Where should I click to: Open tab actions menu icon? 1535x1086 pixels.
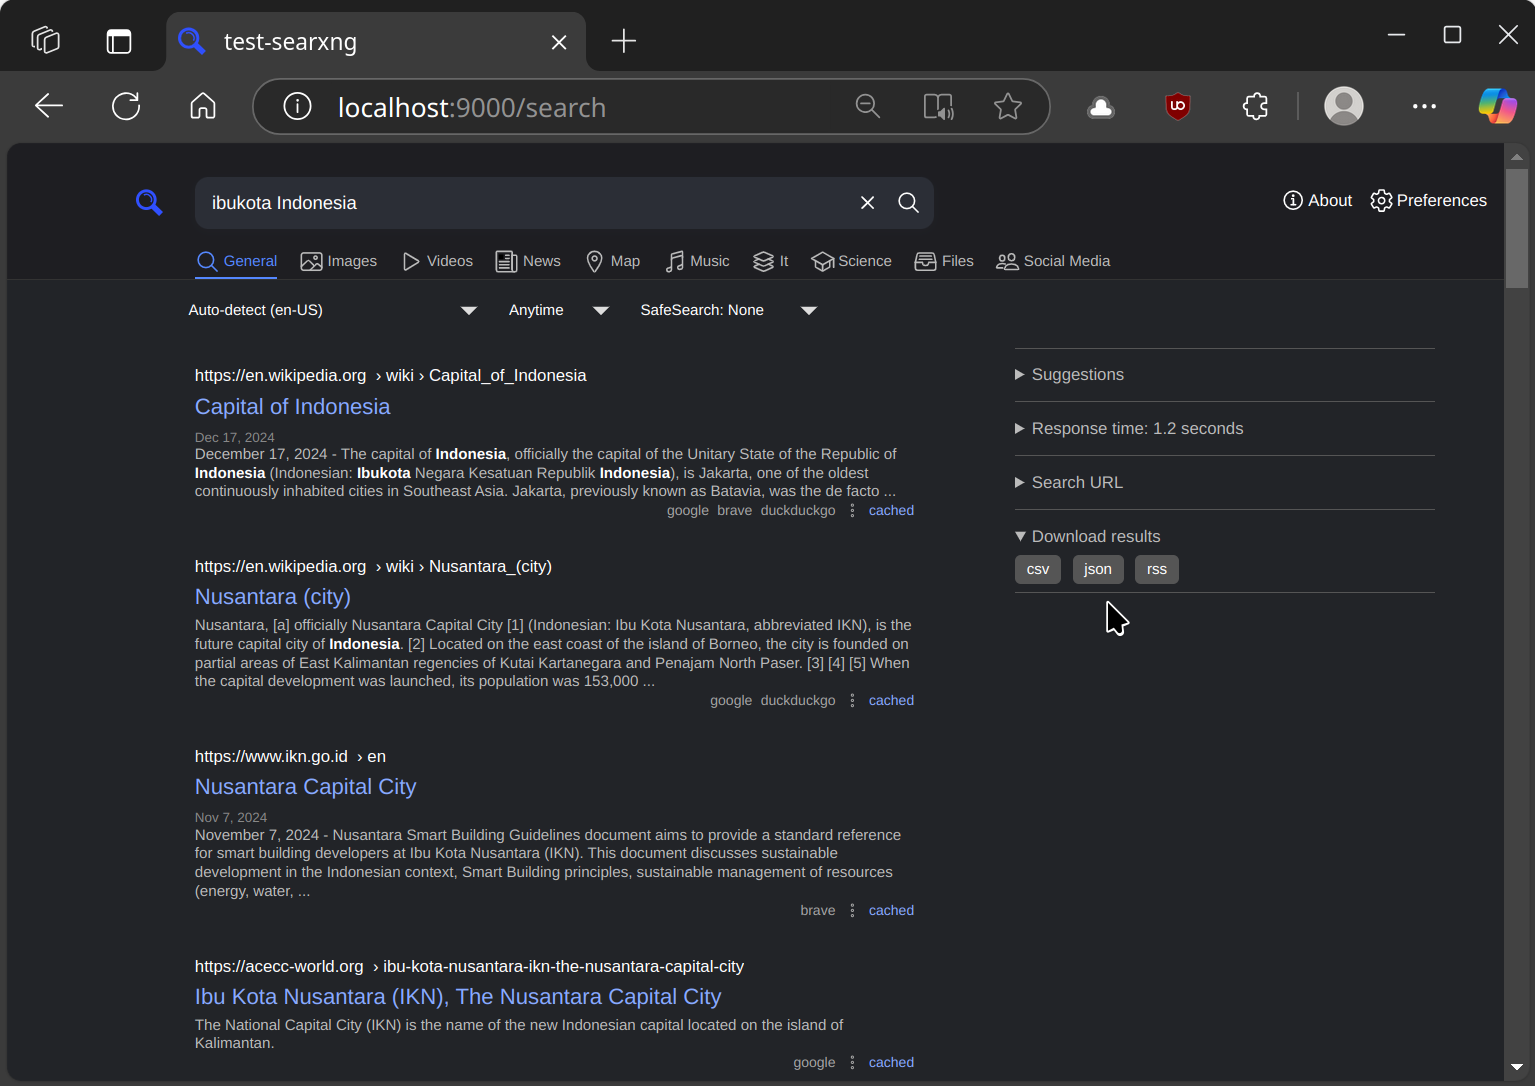[119, 41]
